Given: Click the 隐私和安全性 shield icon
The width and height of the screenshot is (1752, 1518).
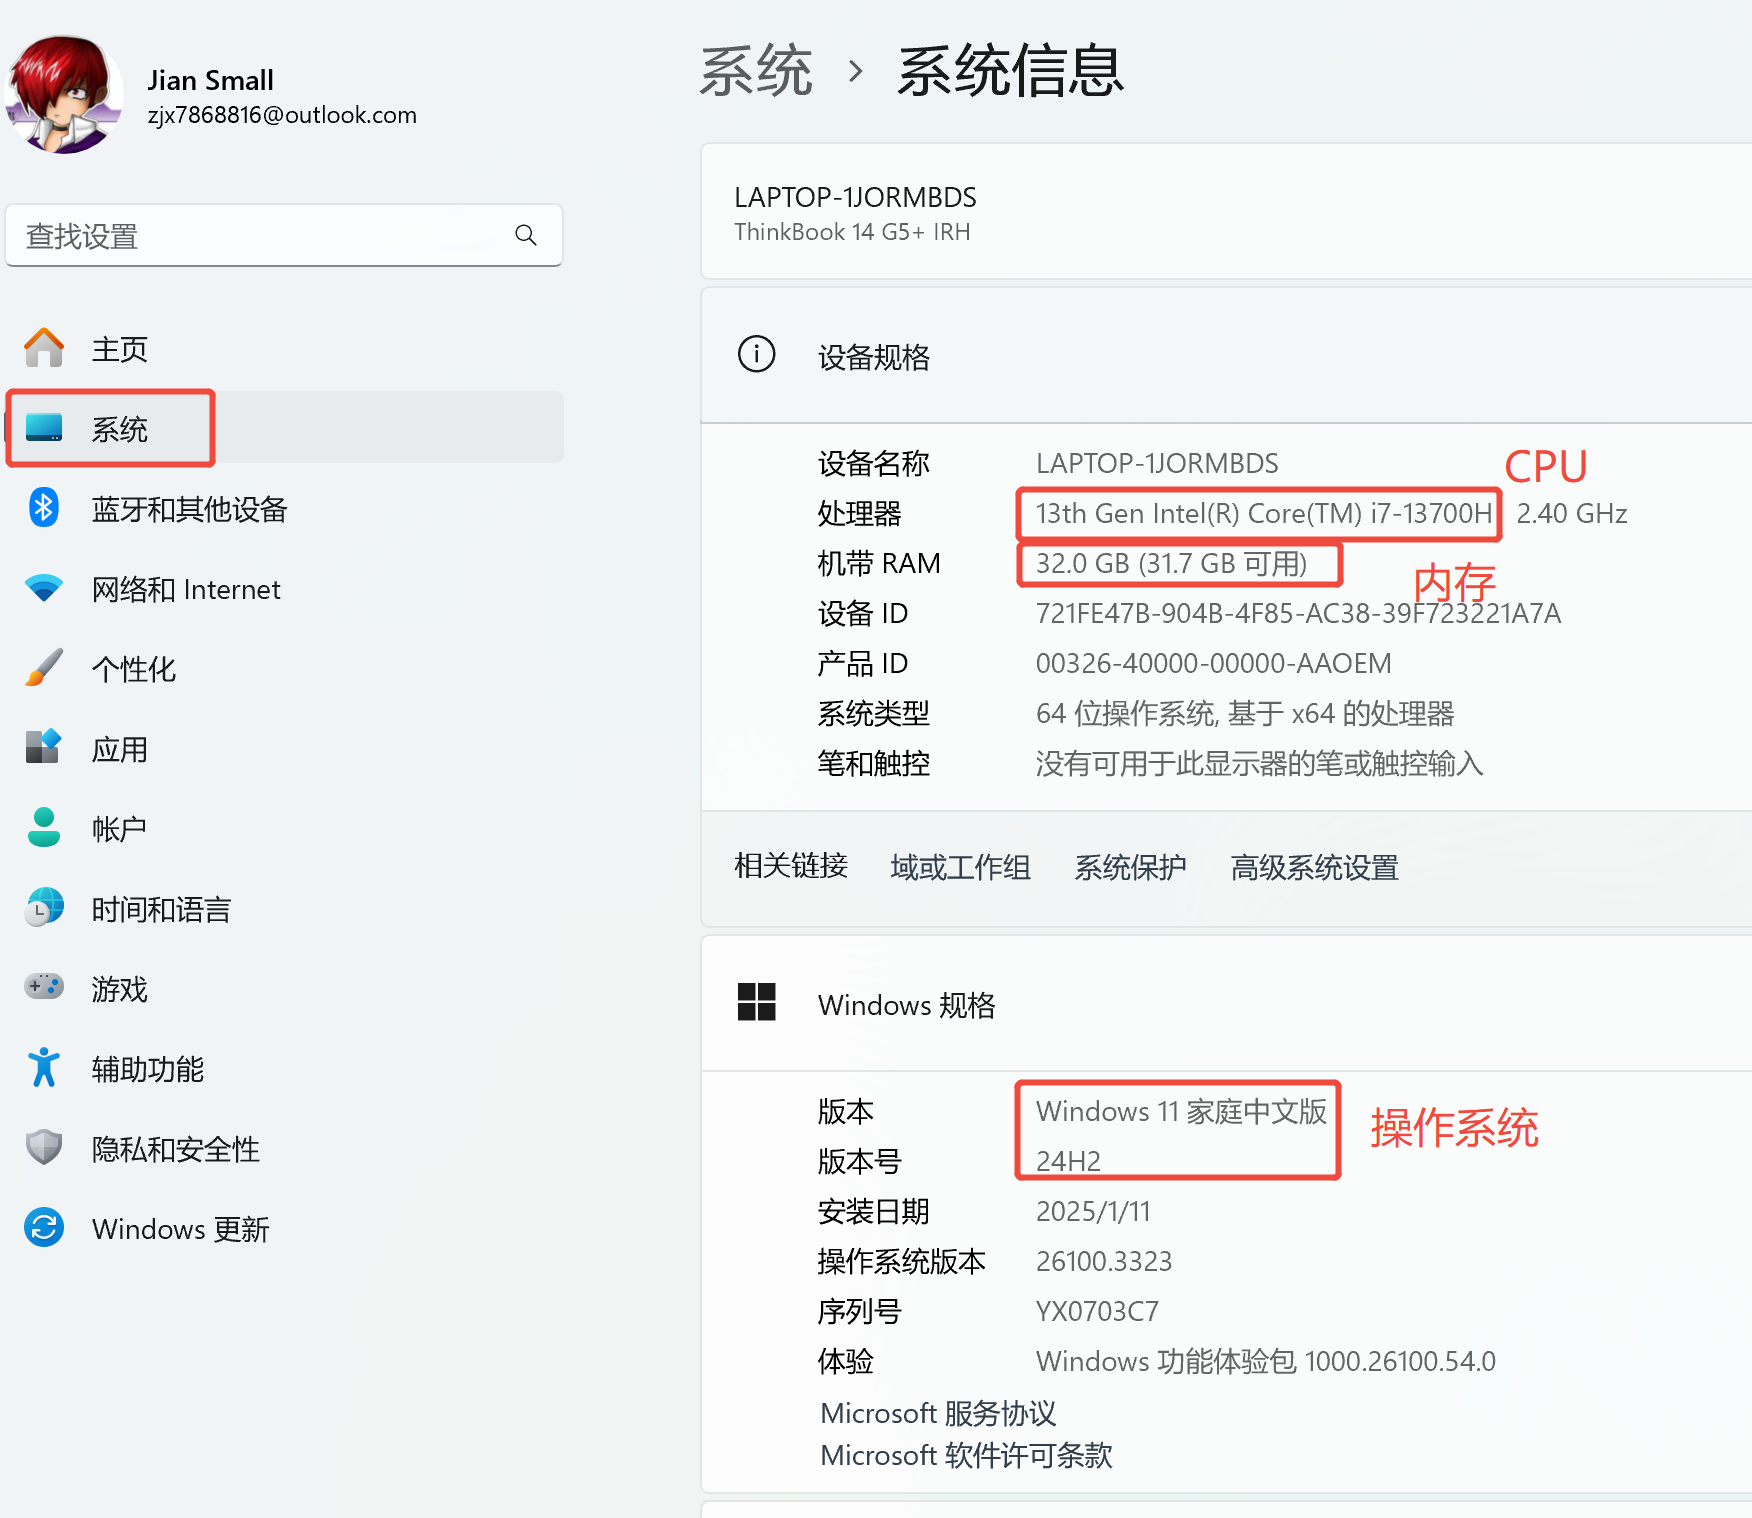Looking at the screenshot, I should pyautogui.click(x=44, y=1147).
